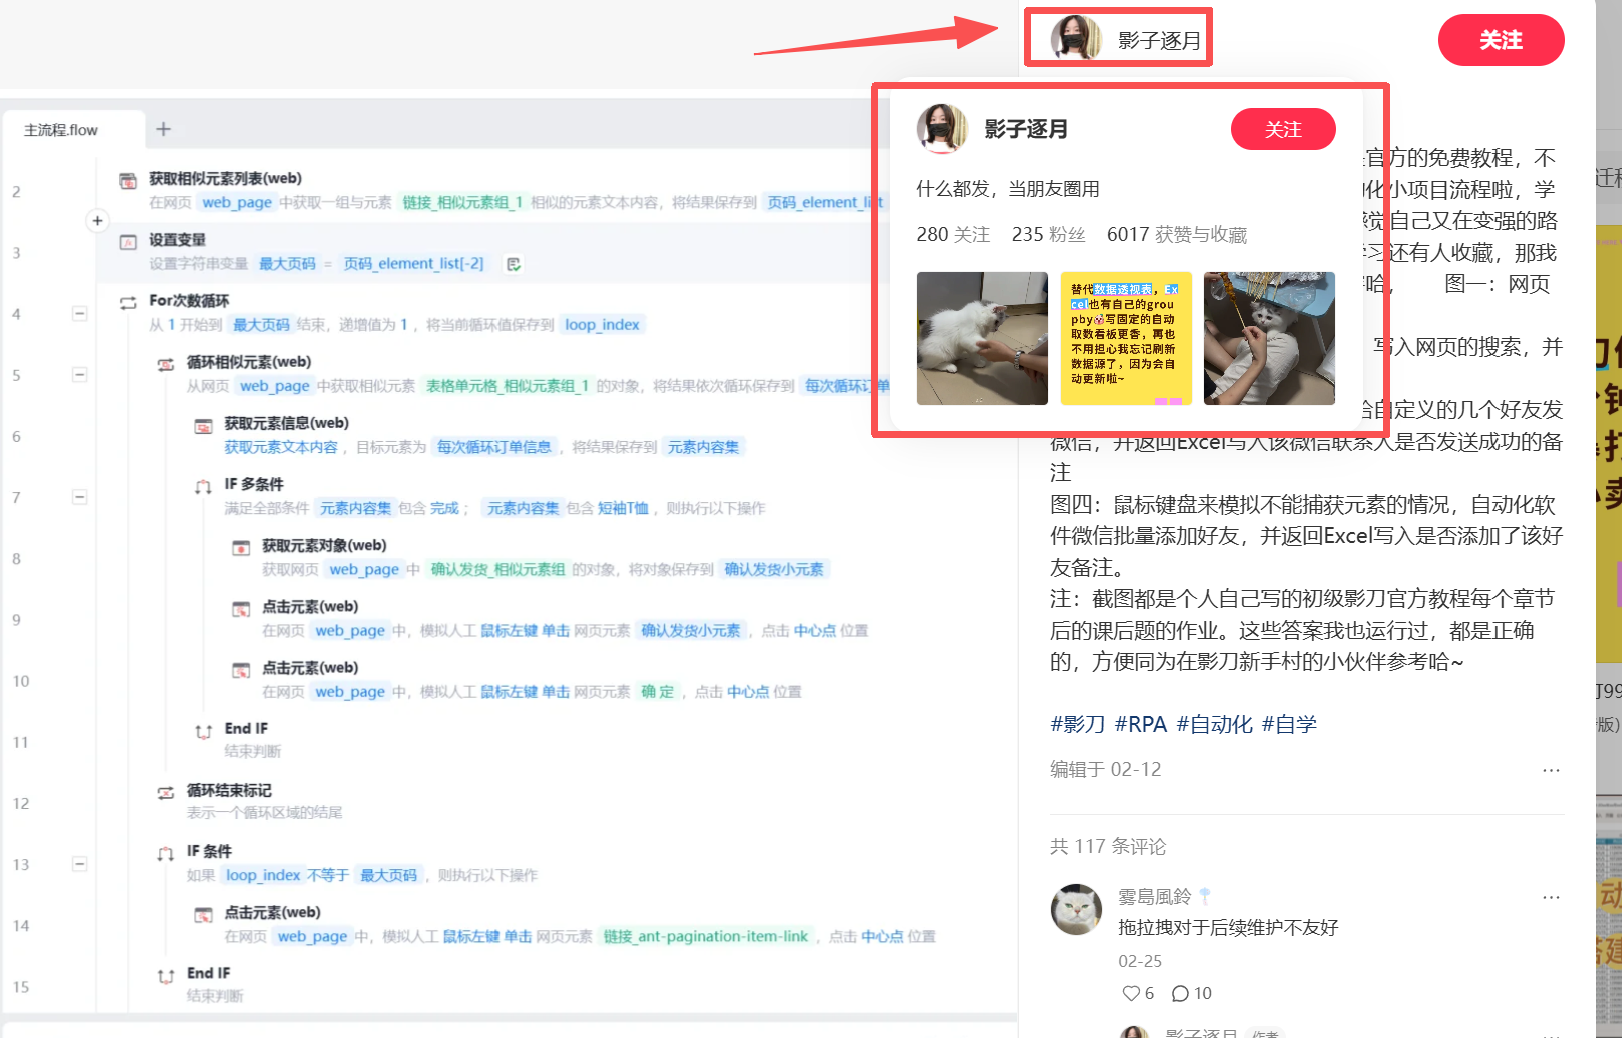
Task: Click 确认发货_相似元素组 element tag
Action: click(x=498, y=569)
